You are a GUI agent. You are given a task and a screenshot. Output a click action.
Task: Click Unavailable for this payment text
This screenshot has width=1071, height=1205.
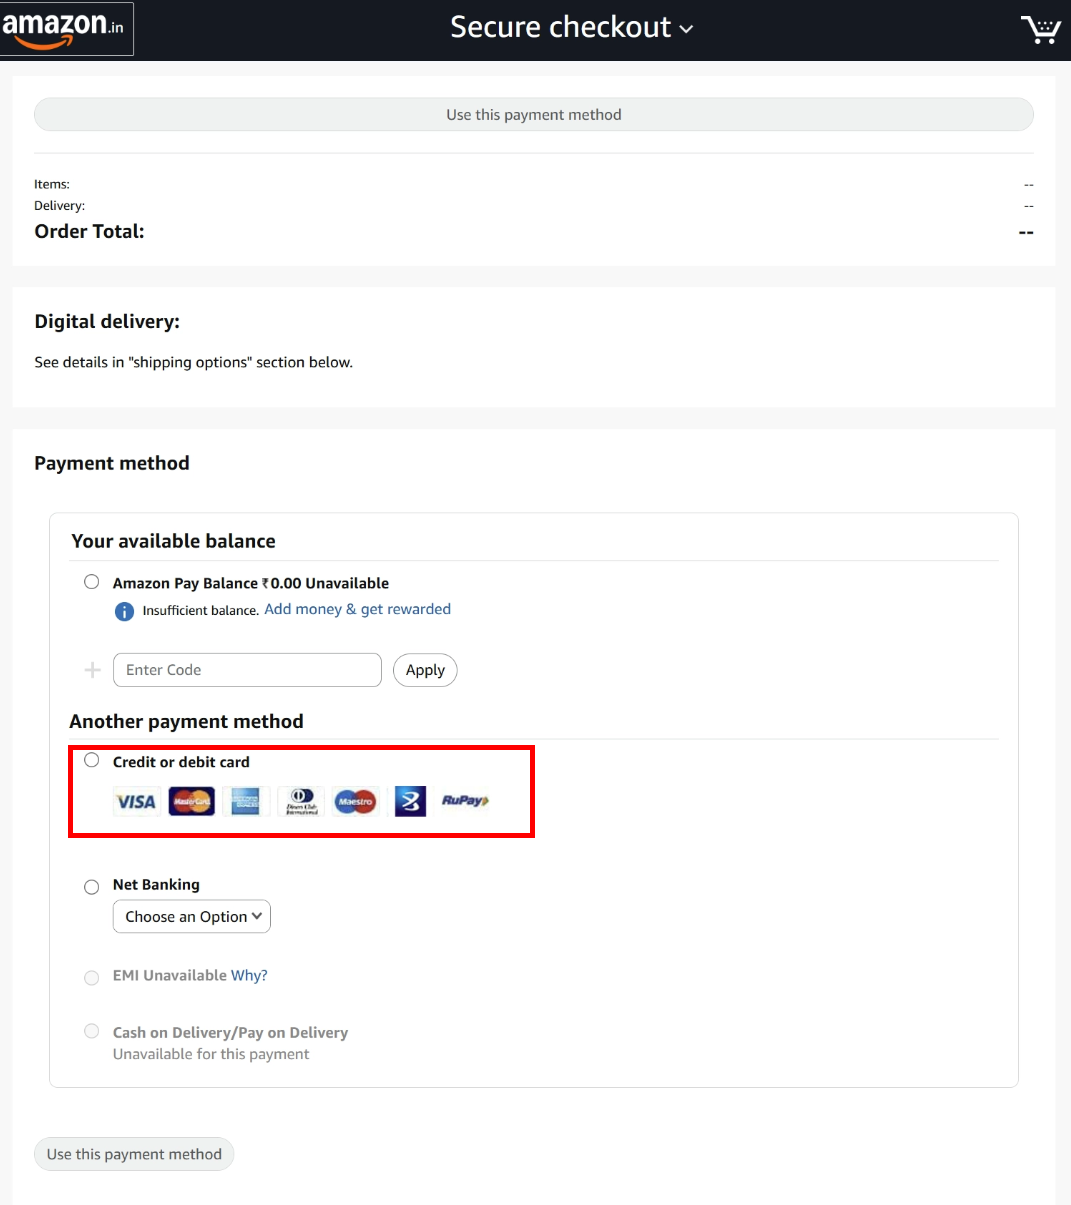click(211, 1054)
